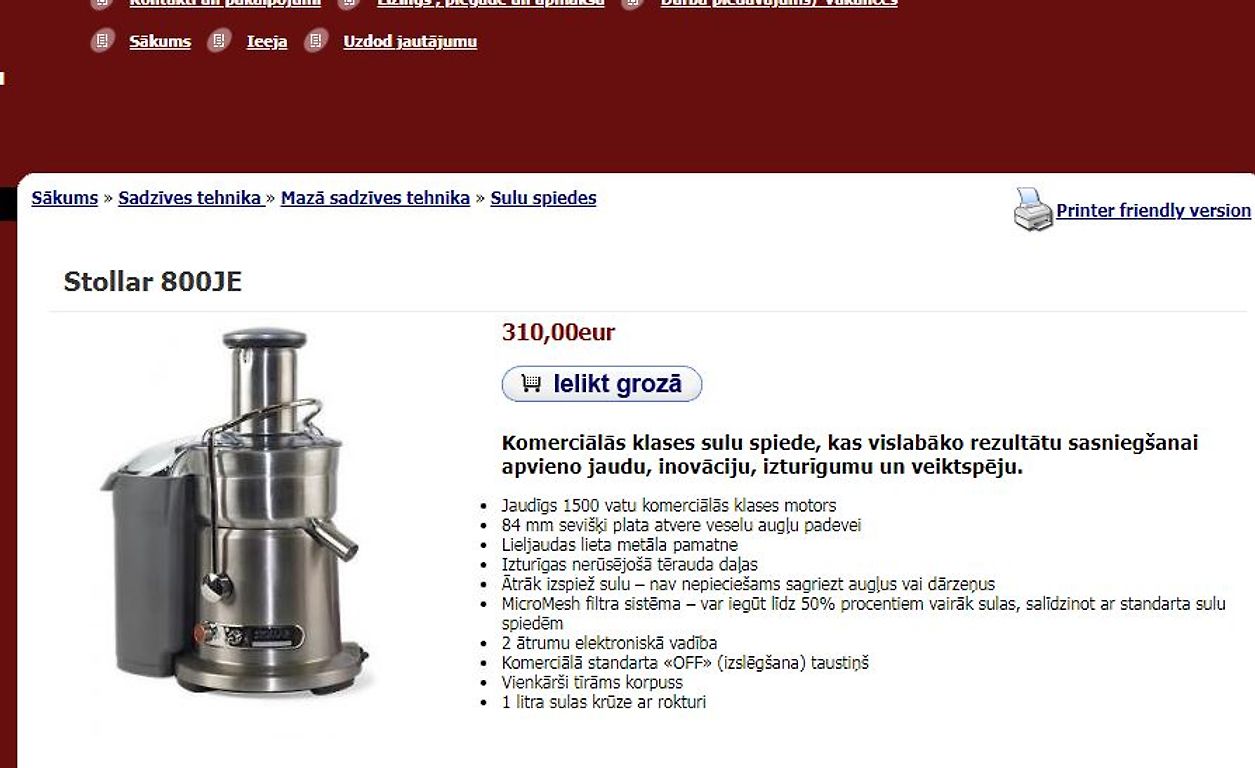Click the page icon beside Uzdod jautājumu
Image resolution: width=1255 pixels, height=768 pixels.
click(316, 41)
